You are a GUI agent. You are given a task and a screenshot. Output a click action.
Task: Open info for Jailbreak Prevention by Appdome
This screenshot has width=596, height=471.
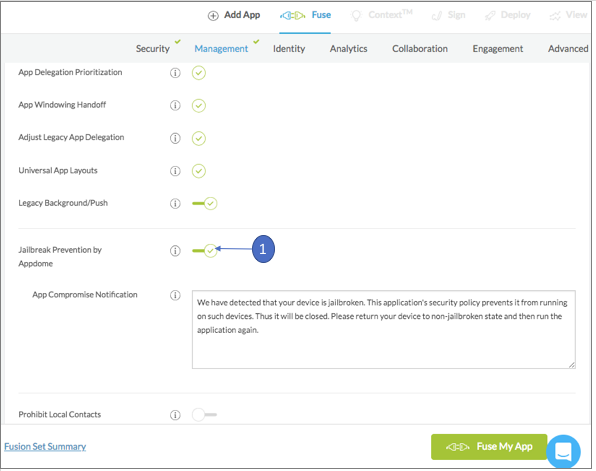click(175, 251)
